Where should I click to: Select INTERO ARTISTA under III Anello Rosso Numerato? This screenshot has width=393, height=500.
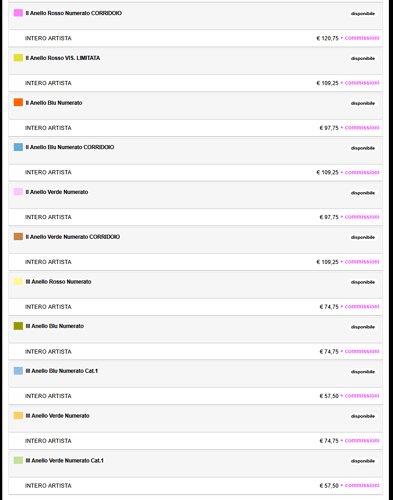tap(48, 307)
